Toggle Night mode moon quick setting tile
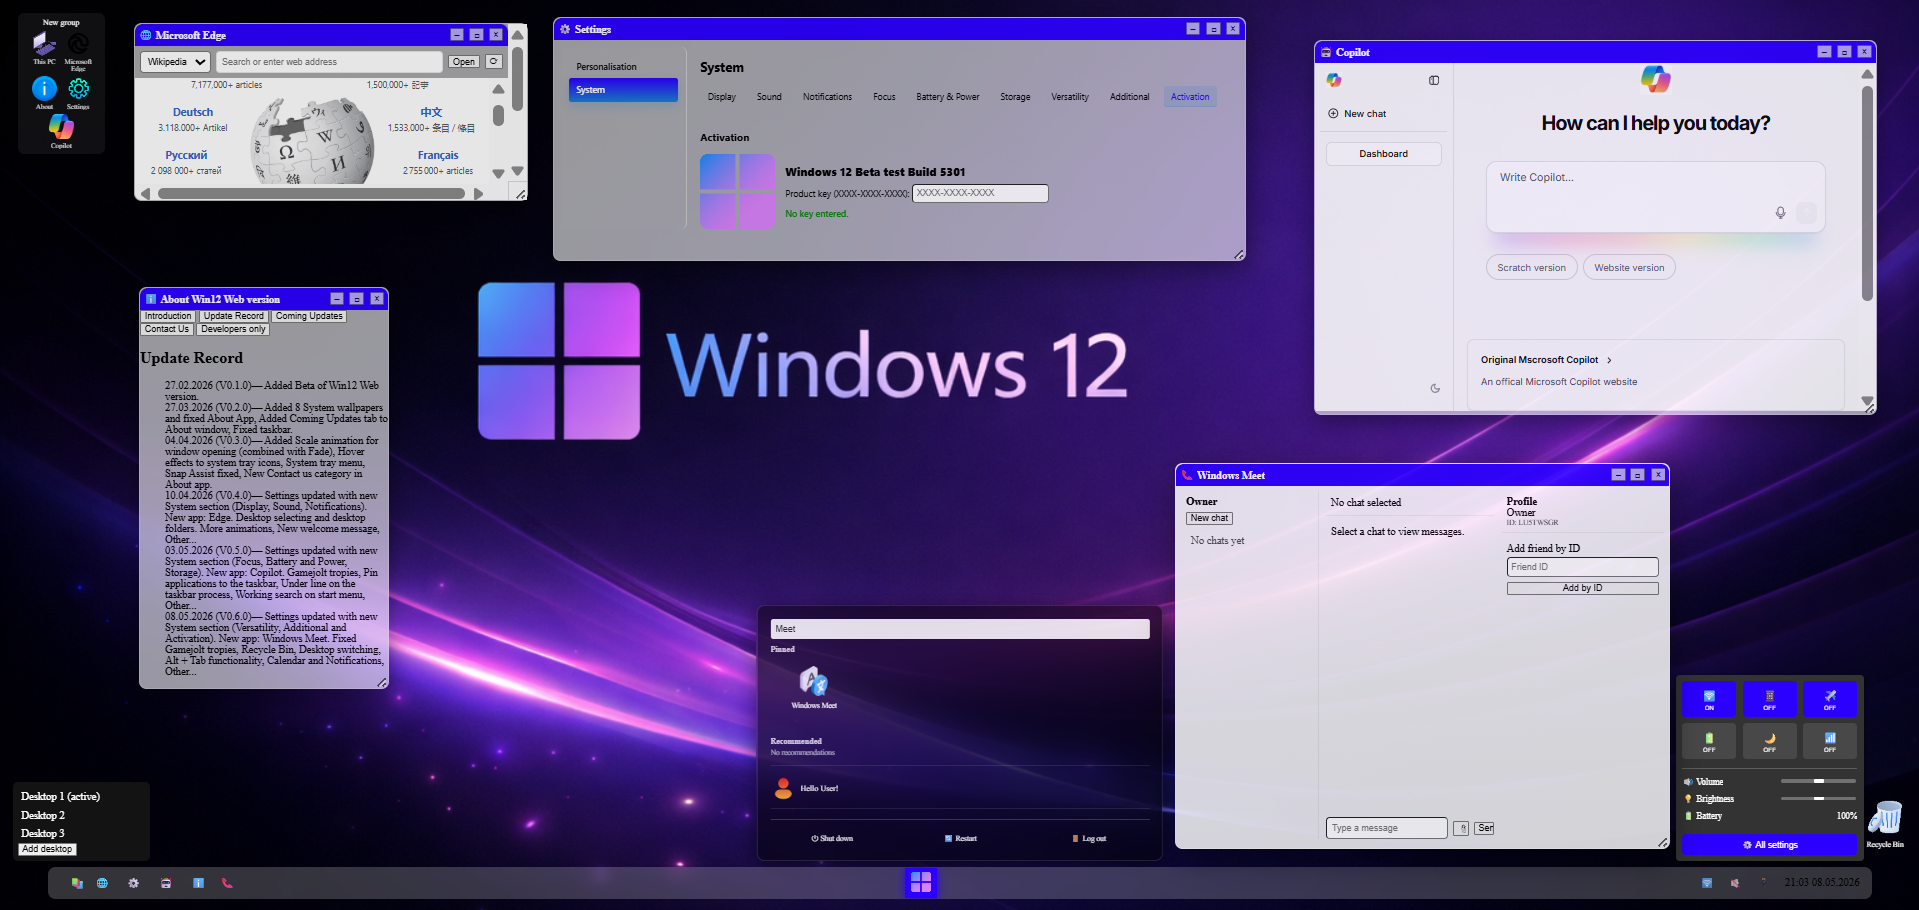 [x=1770, y=741]
